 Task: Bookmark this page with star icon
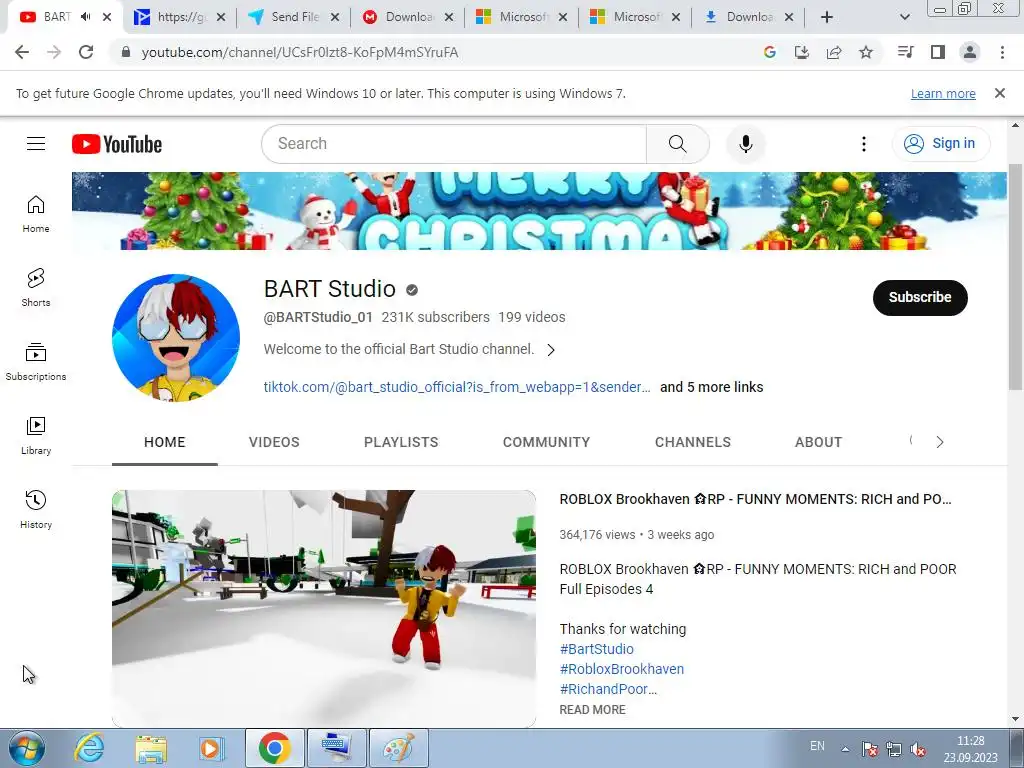pyautogui.click(x=866, y=52)
